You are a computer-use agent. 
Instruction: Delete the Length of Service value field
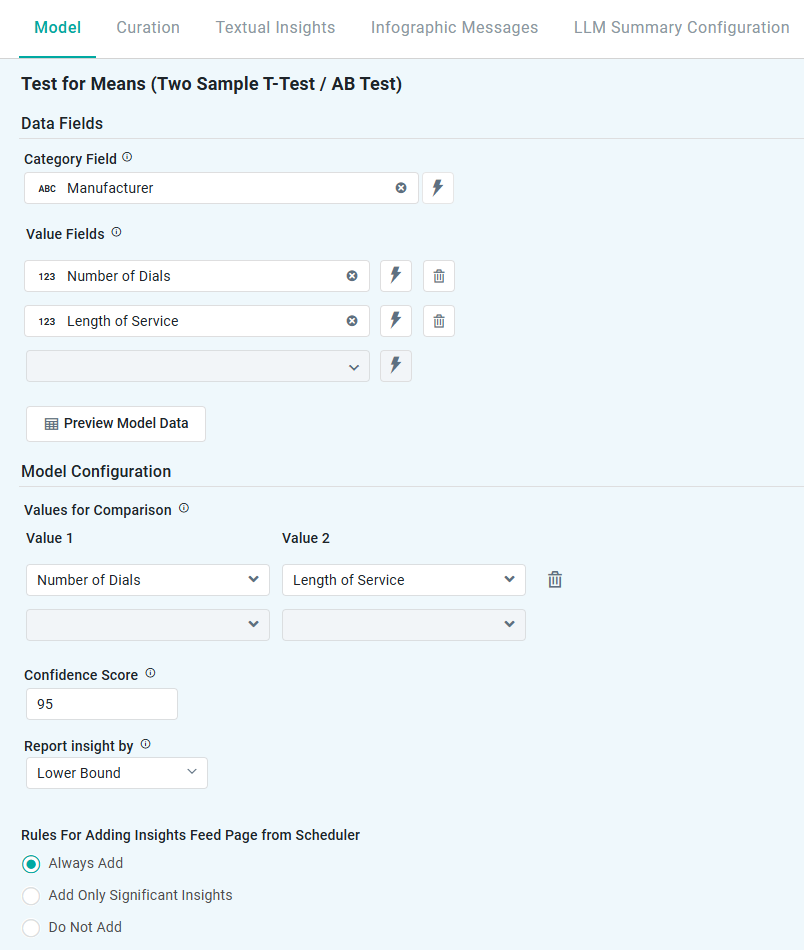pos(439,321)
